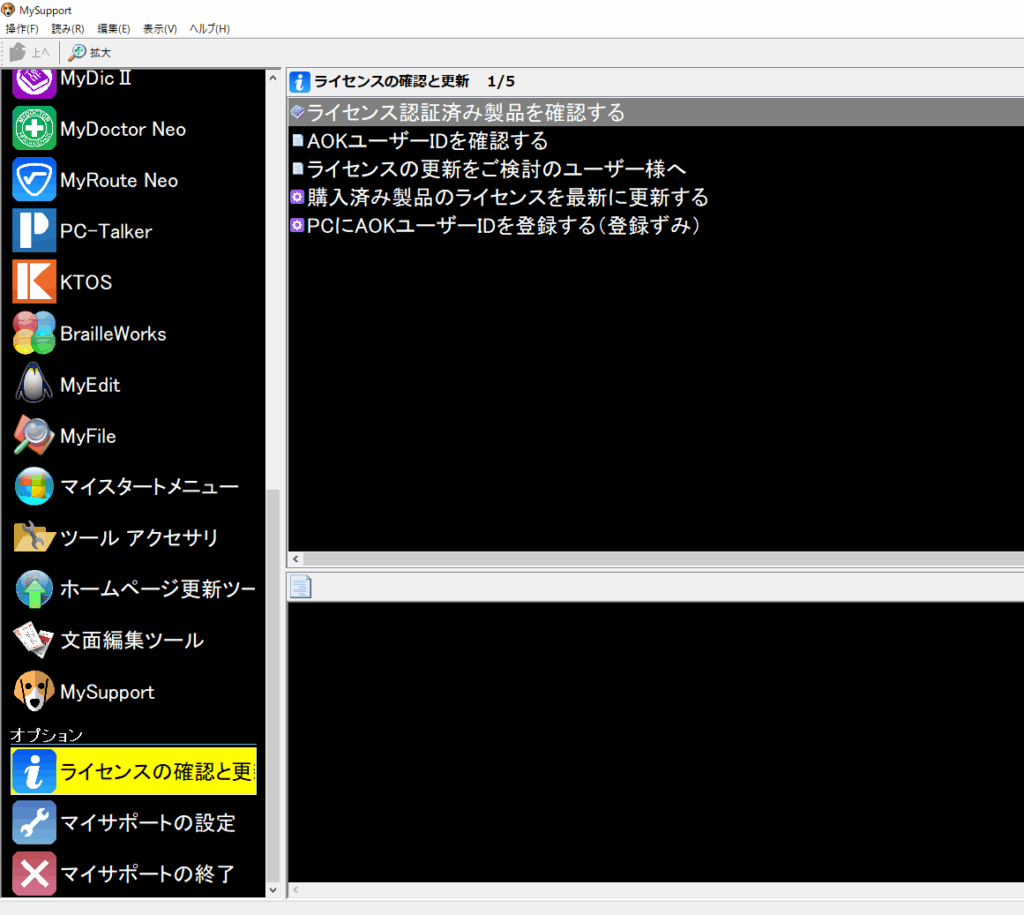Click the sidebar scroll down arrow
Viewport: 1024px width, 915px height.
273,890
